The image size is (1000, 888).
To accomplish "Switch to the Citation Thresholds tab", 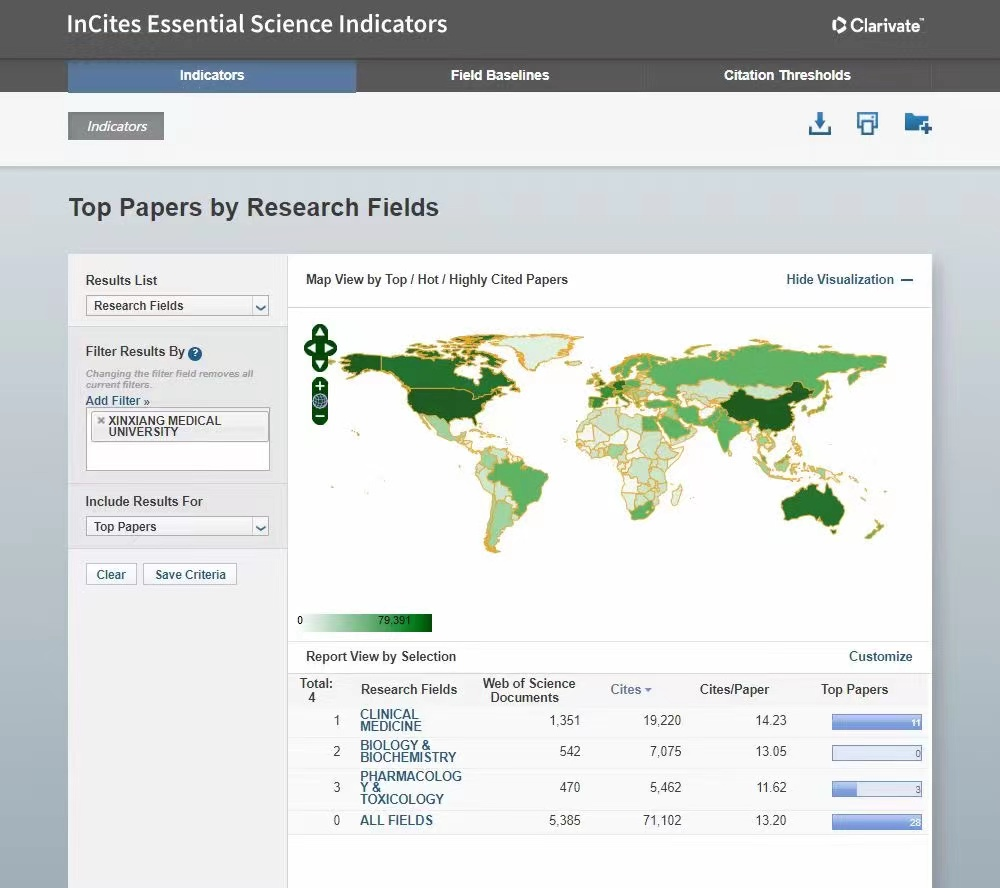I will tap(787, 75).
